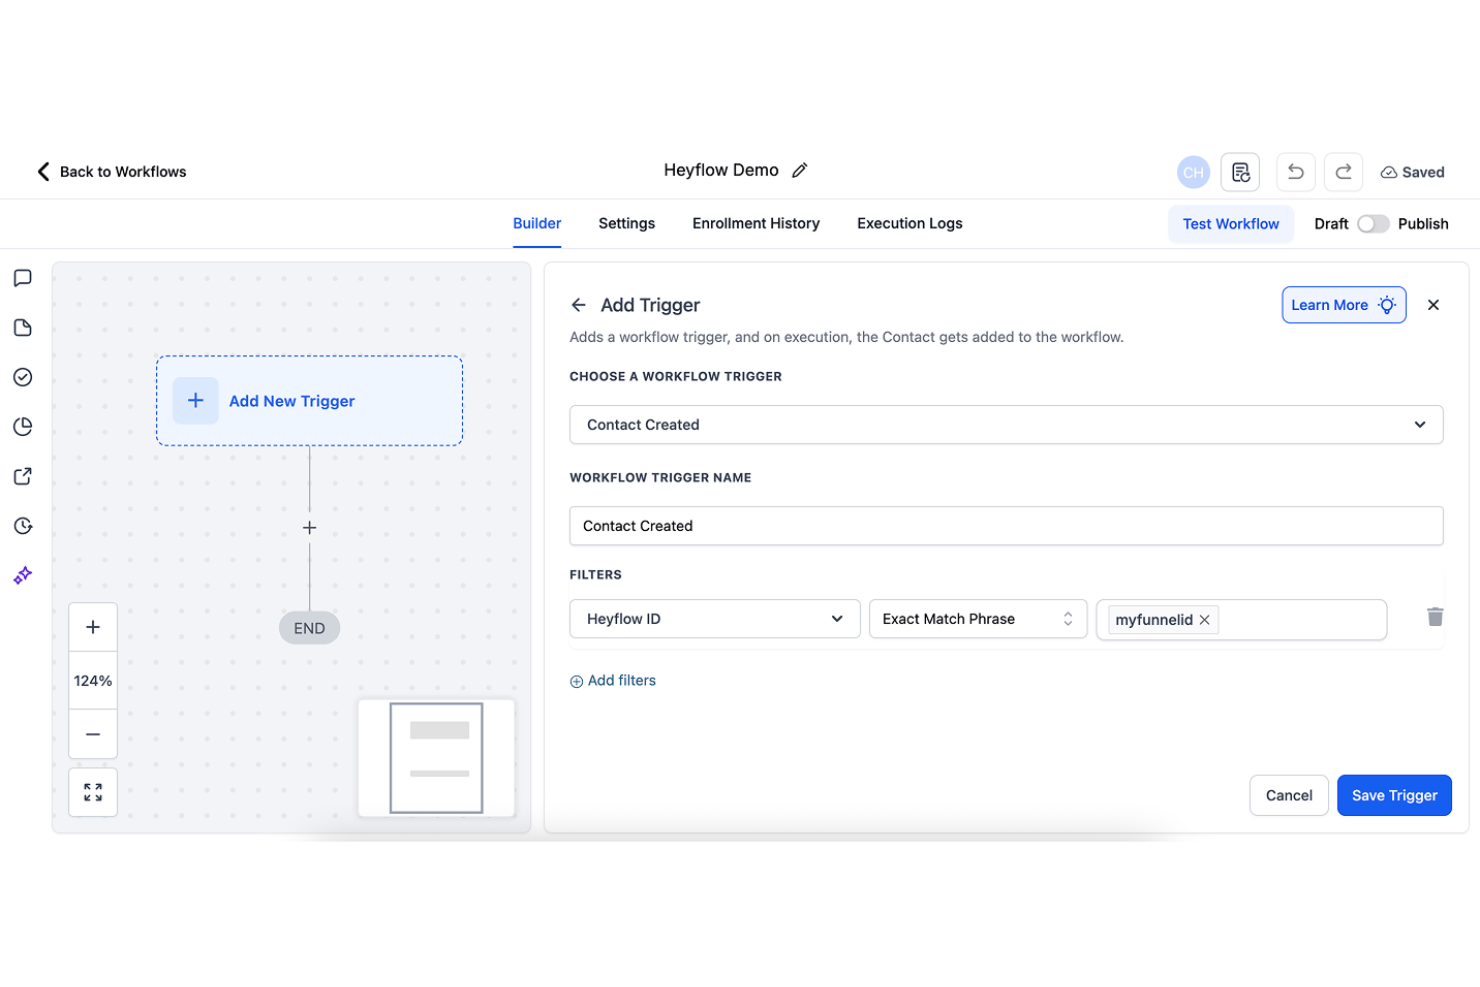Open the Exact Match Phrase operator dropdown
This screenshot has width=1480, height=987.
tap(978, 619)
